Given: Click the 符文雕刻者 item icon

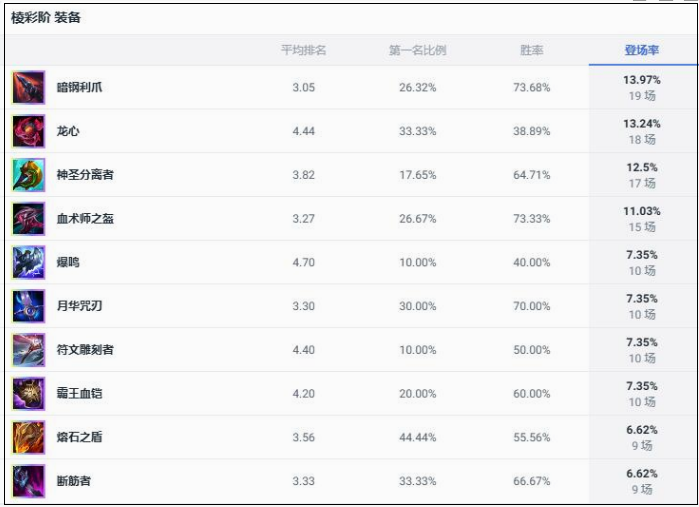Looking at the screenshot, I should [x=29, y=350].
